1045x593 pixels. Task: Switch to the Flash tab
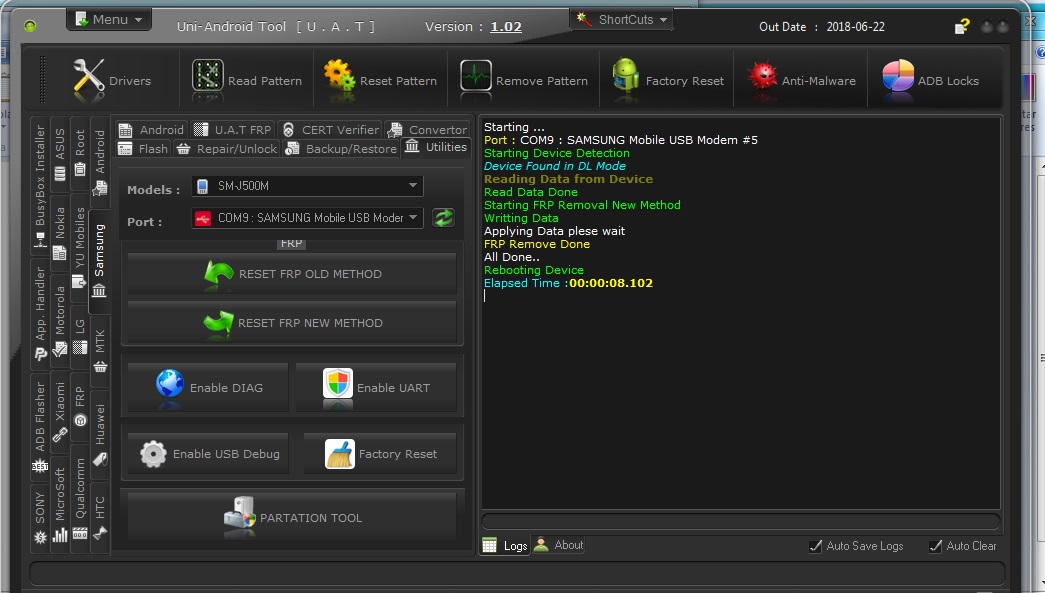tap(143, 149)
